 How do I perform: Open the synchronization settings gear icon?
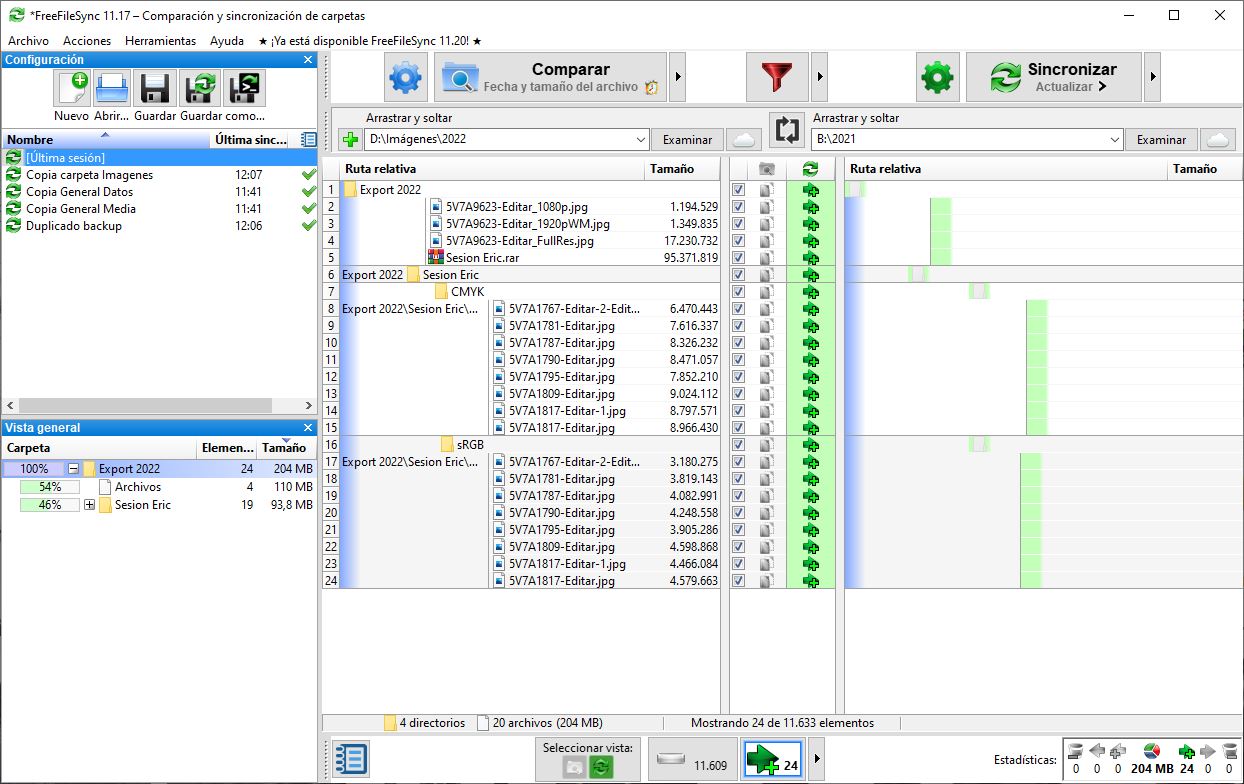[937, 77]
